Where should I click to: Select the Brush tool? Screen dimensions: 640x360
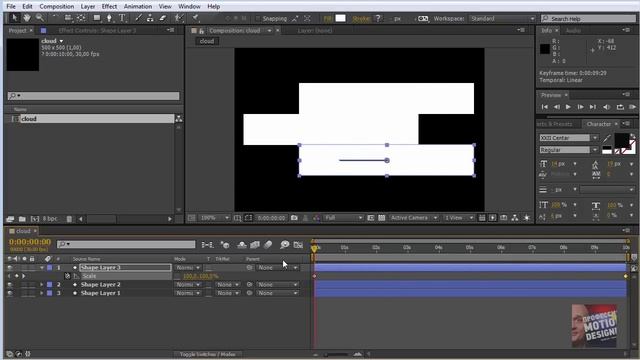[138, 18]
